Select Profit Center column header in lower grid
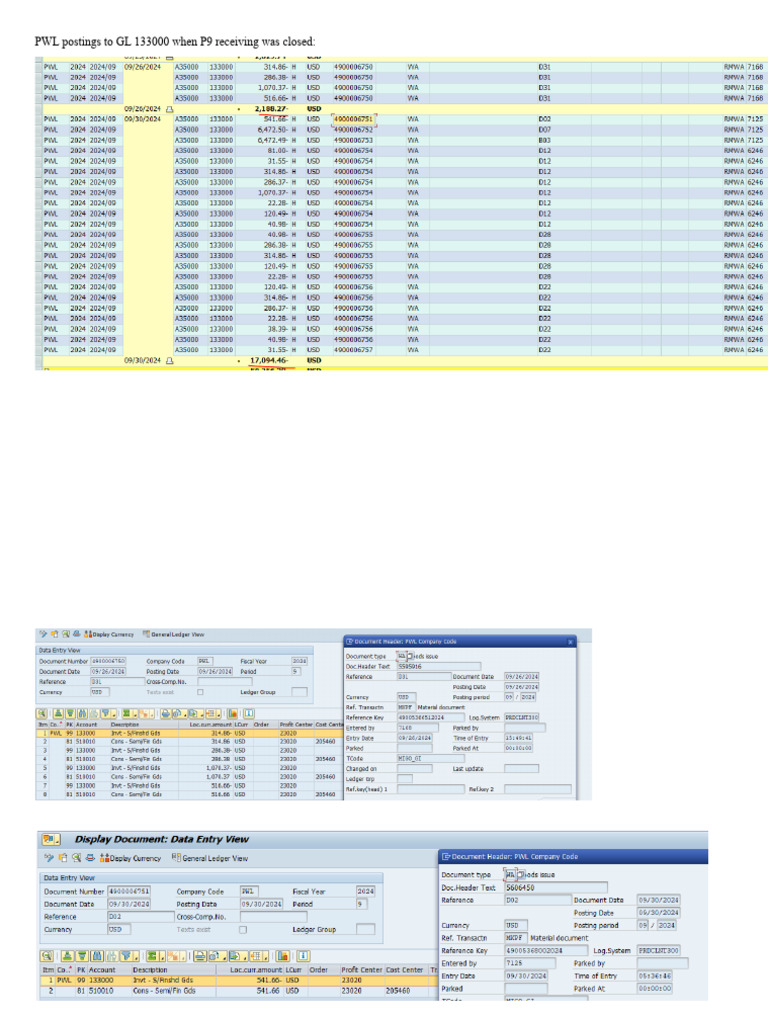 point(360,970)
